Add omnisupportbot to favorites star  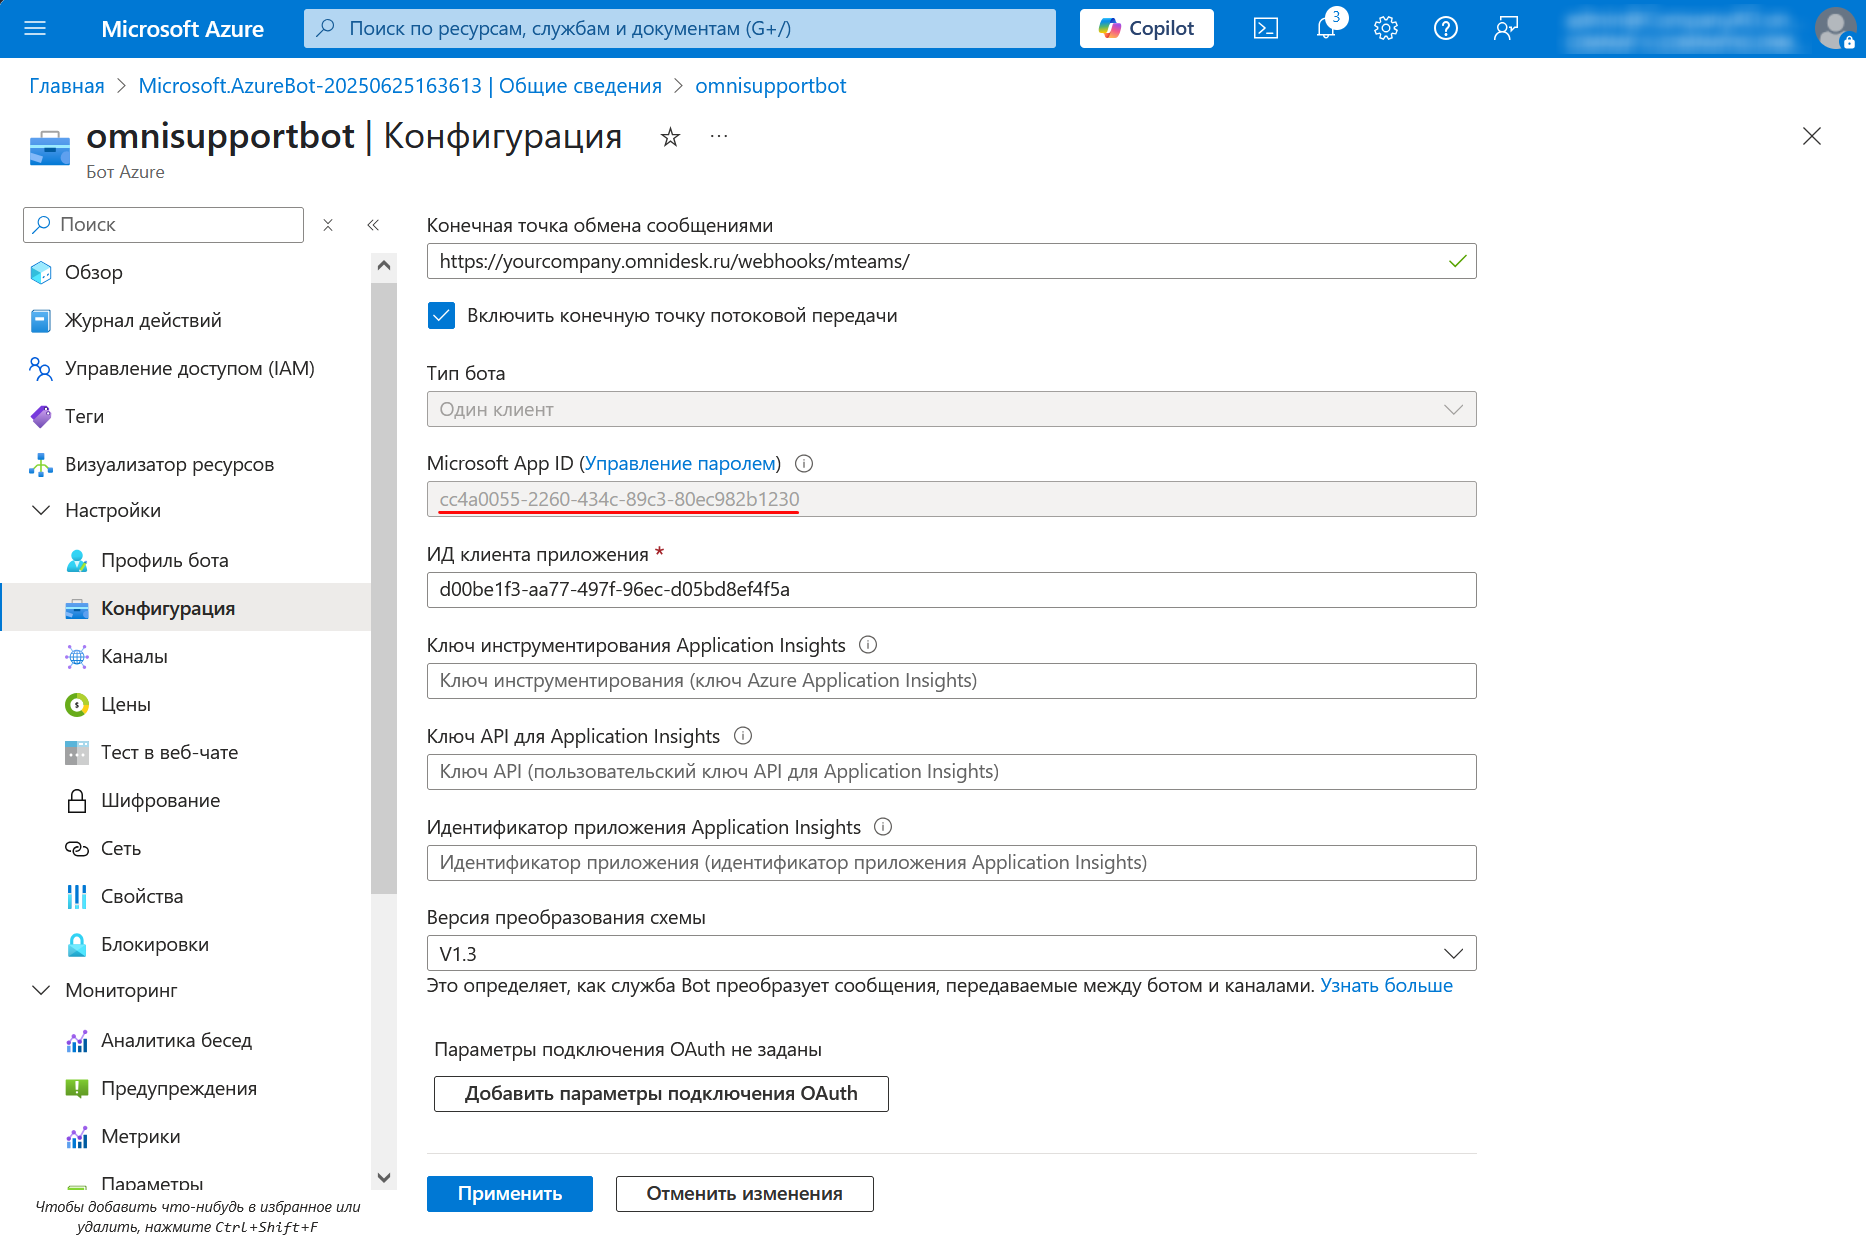pyautogui.click(x=670, y=137)
